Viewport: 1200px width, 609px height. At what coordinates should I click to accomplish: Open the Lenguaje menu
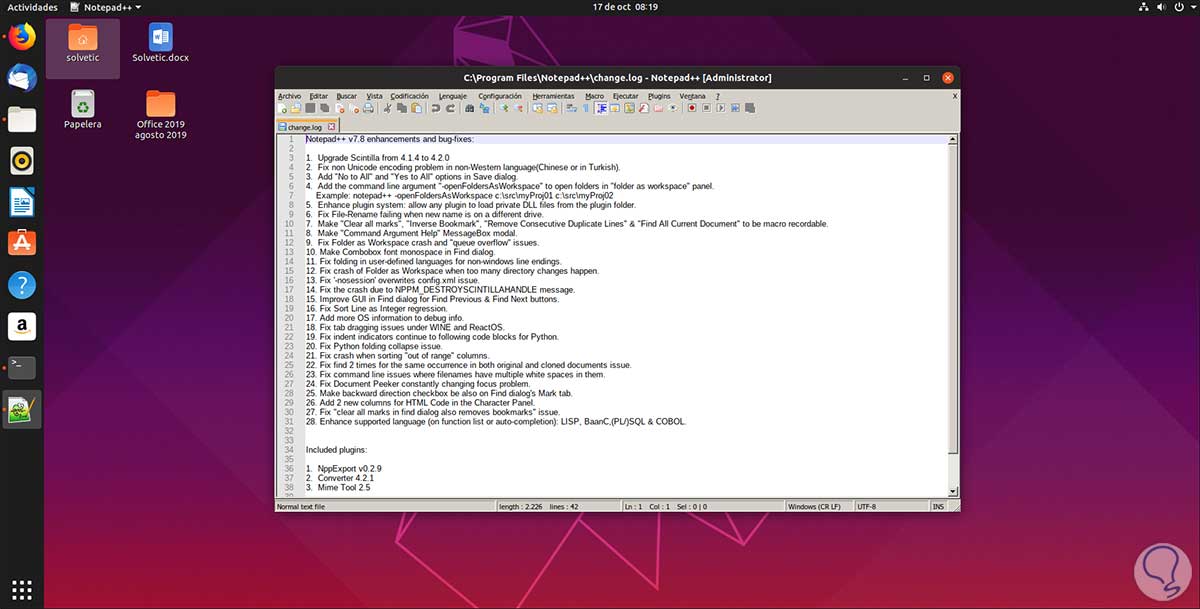(452, 96)
